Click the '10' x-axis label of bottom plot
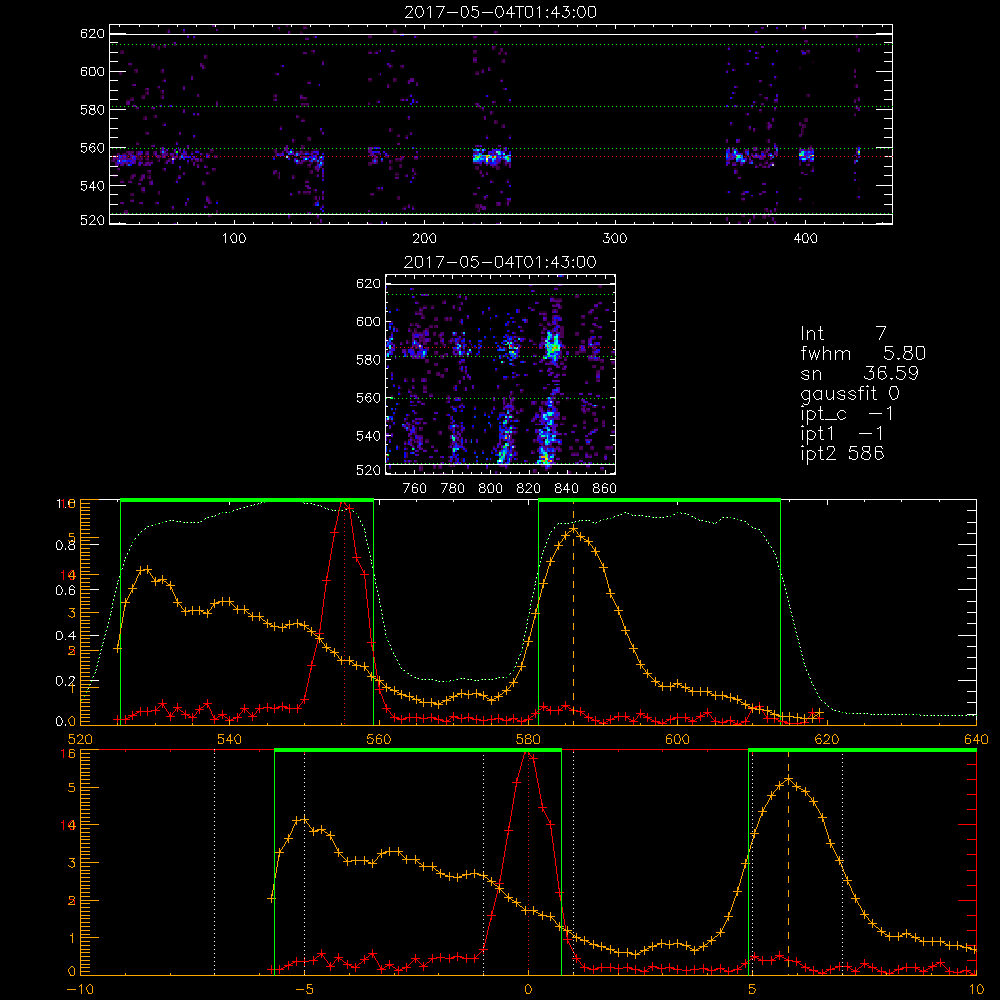The image size is (1000, 1000). click(x=976, y=989)
